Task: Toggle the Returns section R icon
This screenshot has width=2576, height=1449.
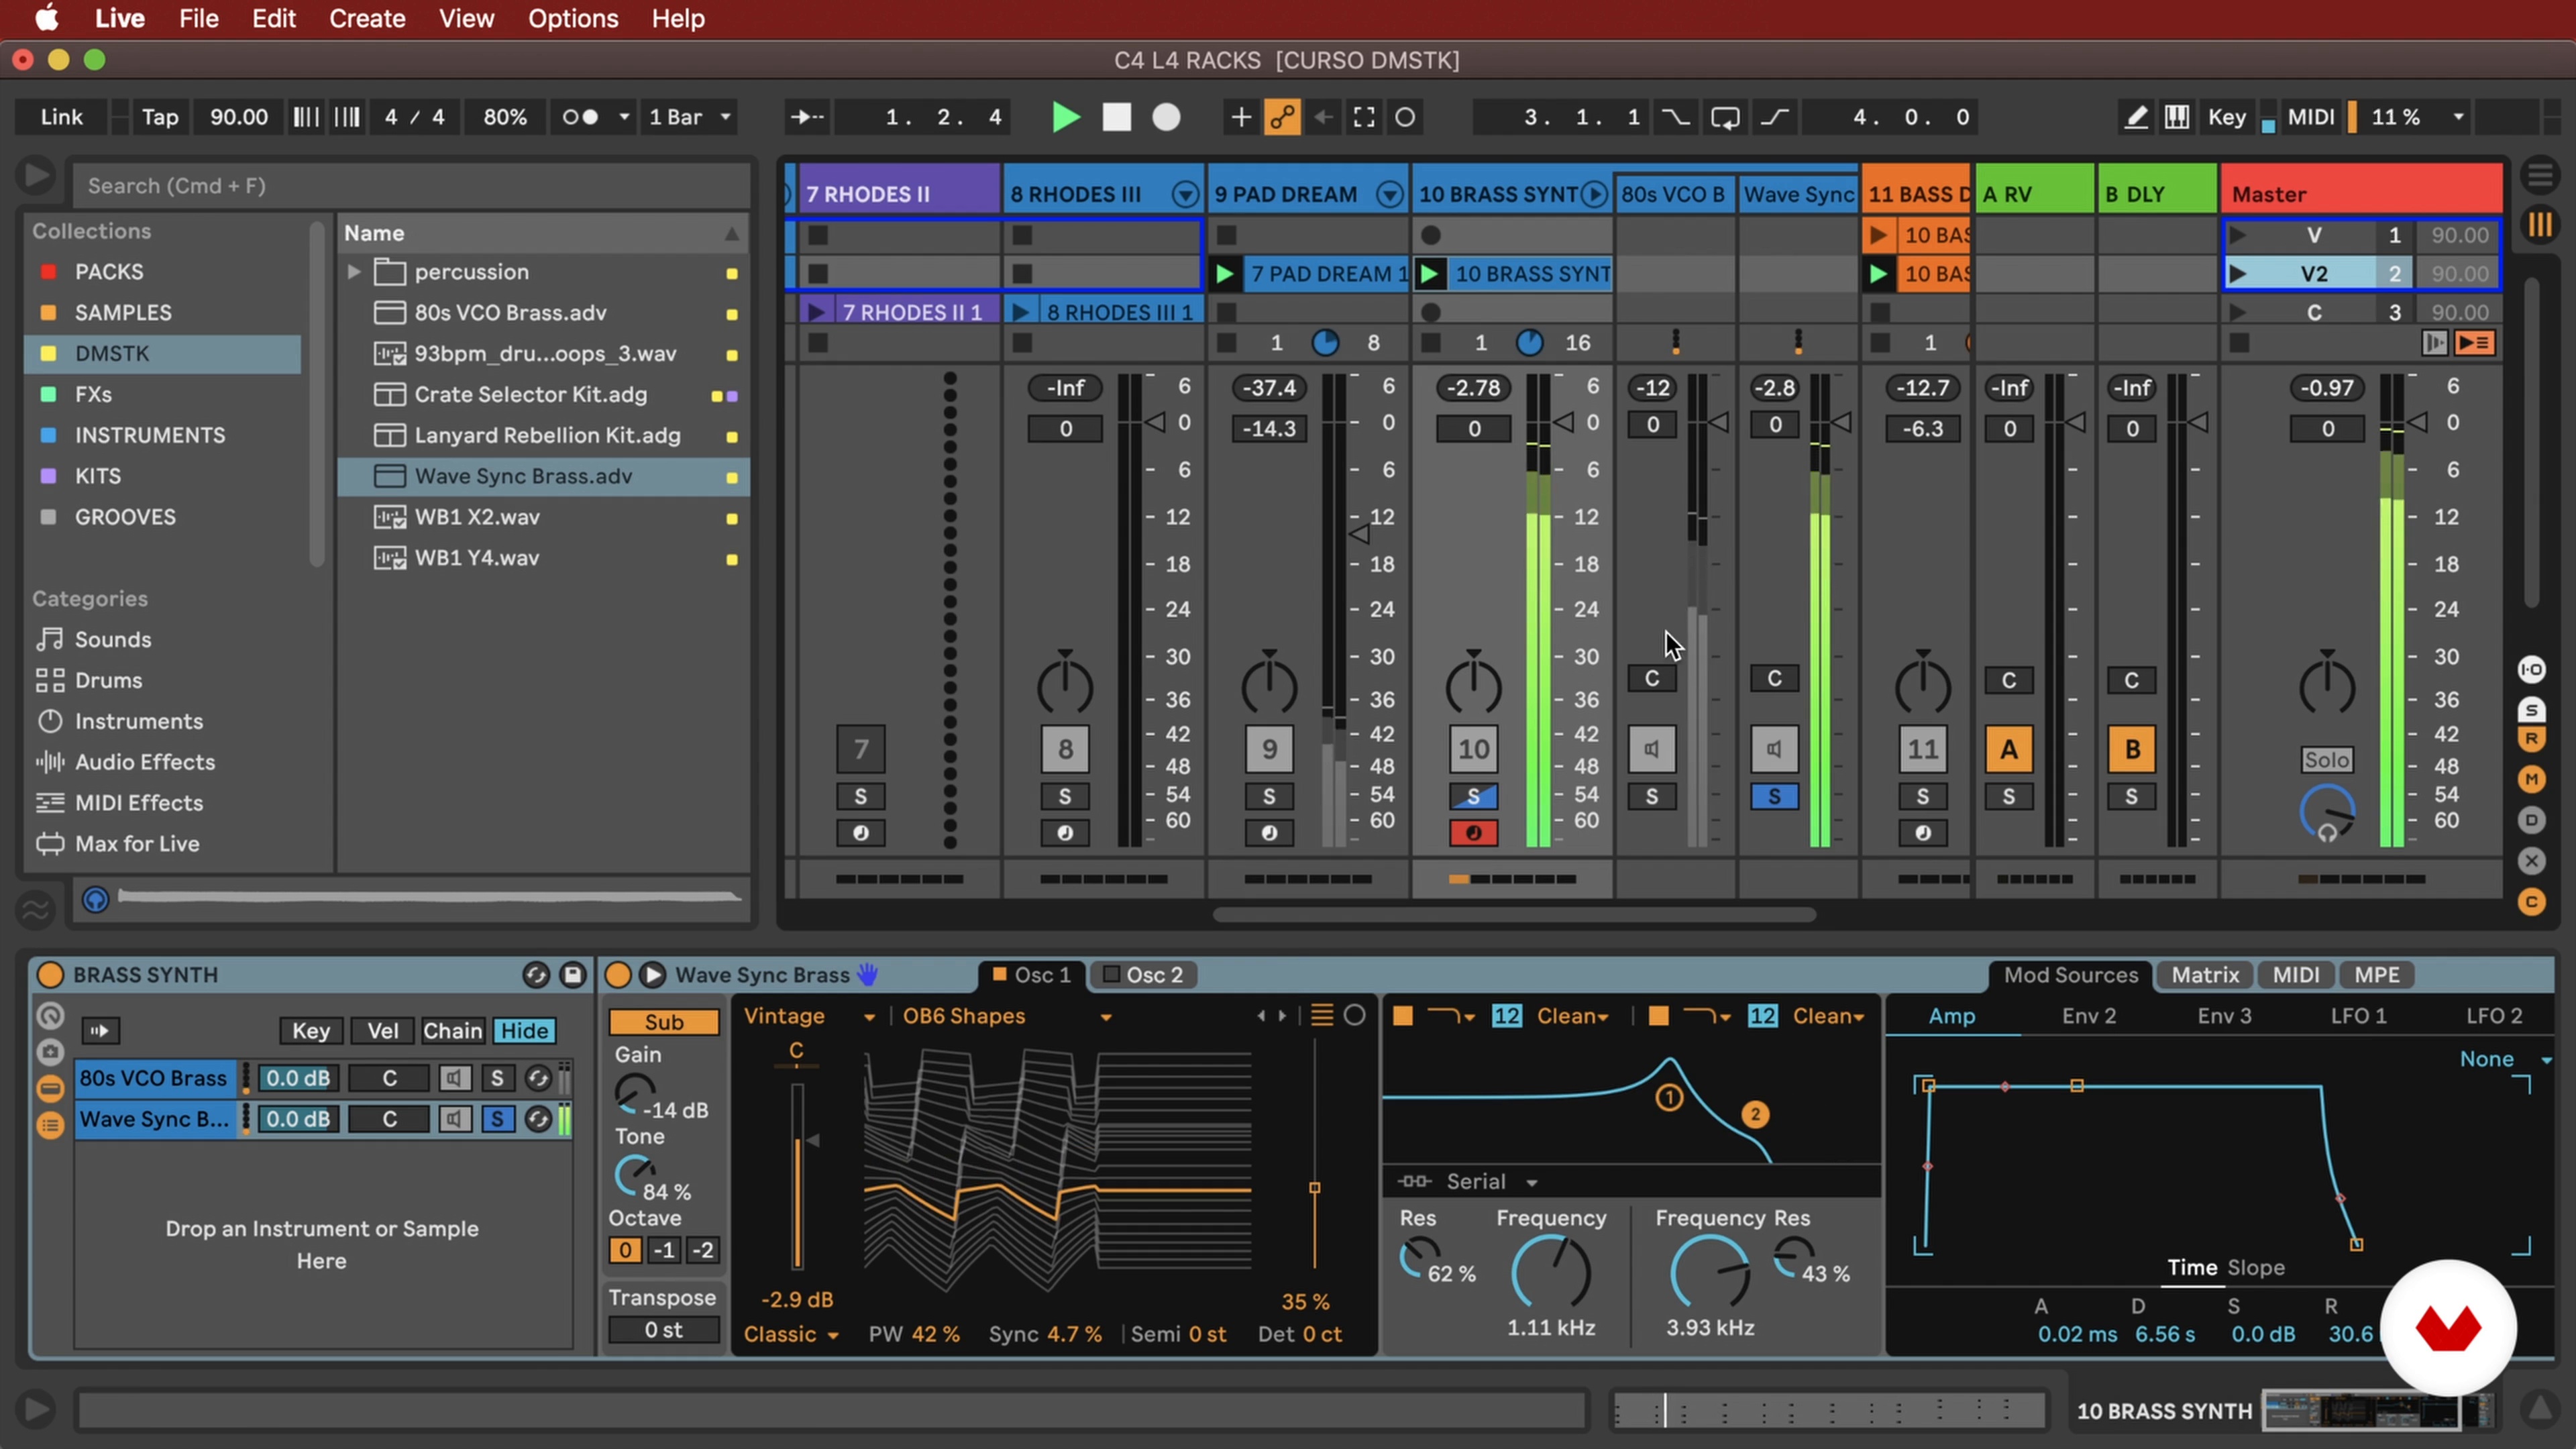Action: [2531, 739]
